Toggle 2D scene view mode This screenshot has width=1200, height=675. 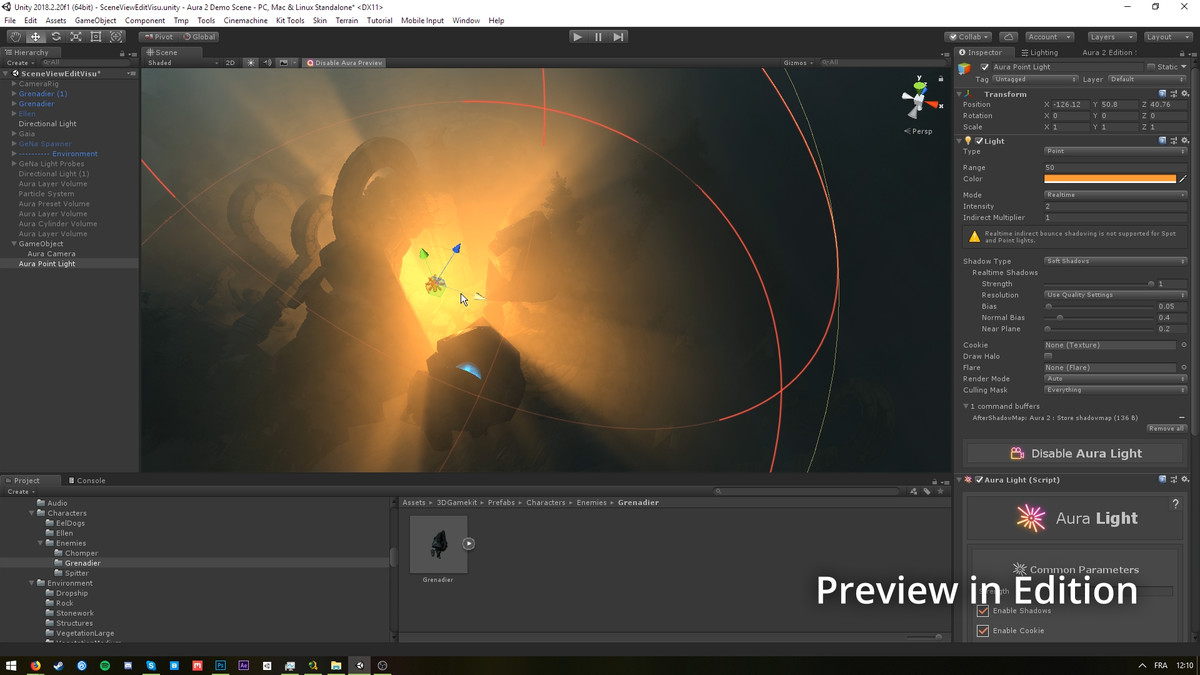tap(230, 62)
